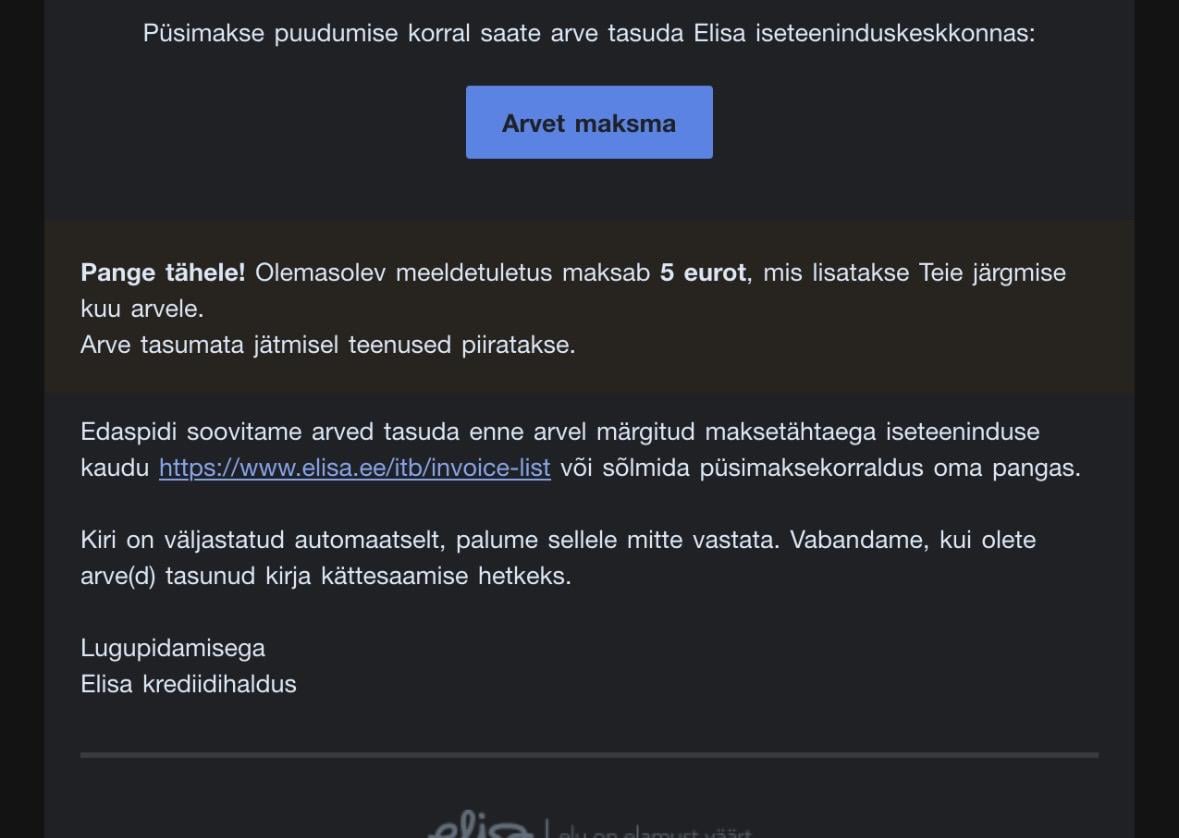This screenshot has height=838, width=1179.
Task: Open the elisa.ee invoice-list link
Action: (354, 468)
